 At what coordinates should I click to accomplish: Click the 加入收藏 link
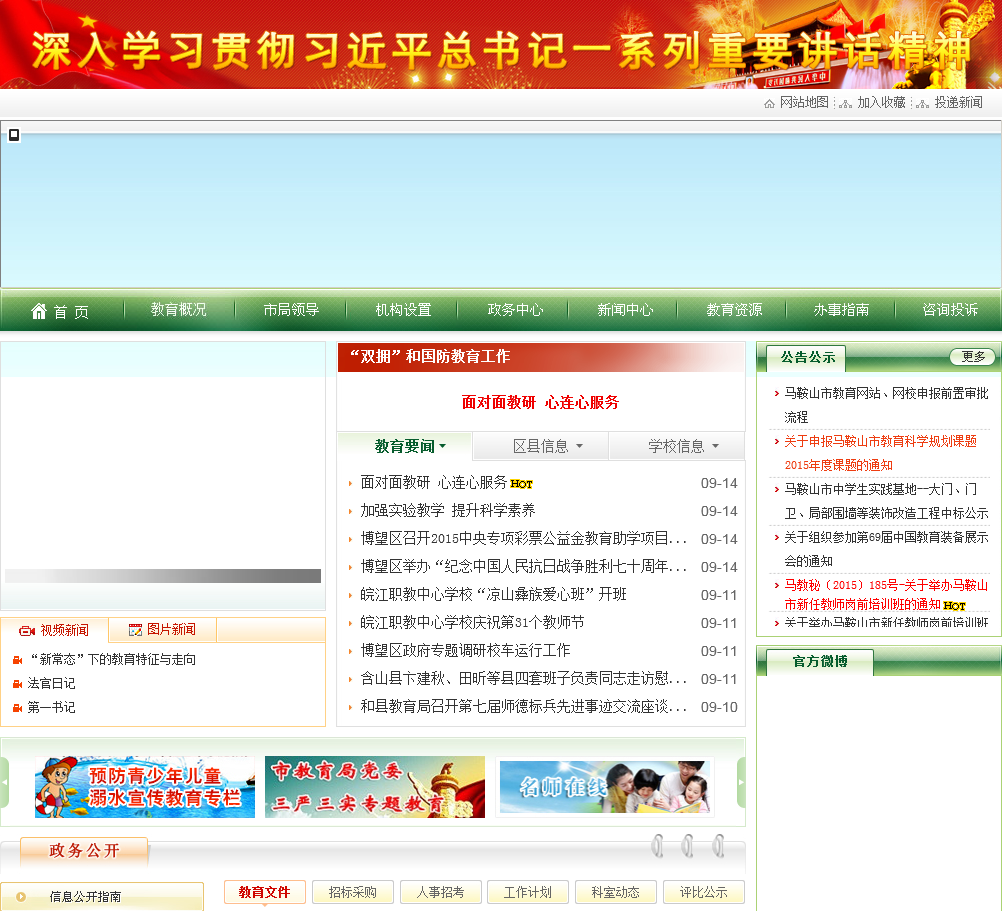[x=881, y=103]
